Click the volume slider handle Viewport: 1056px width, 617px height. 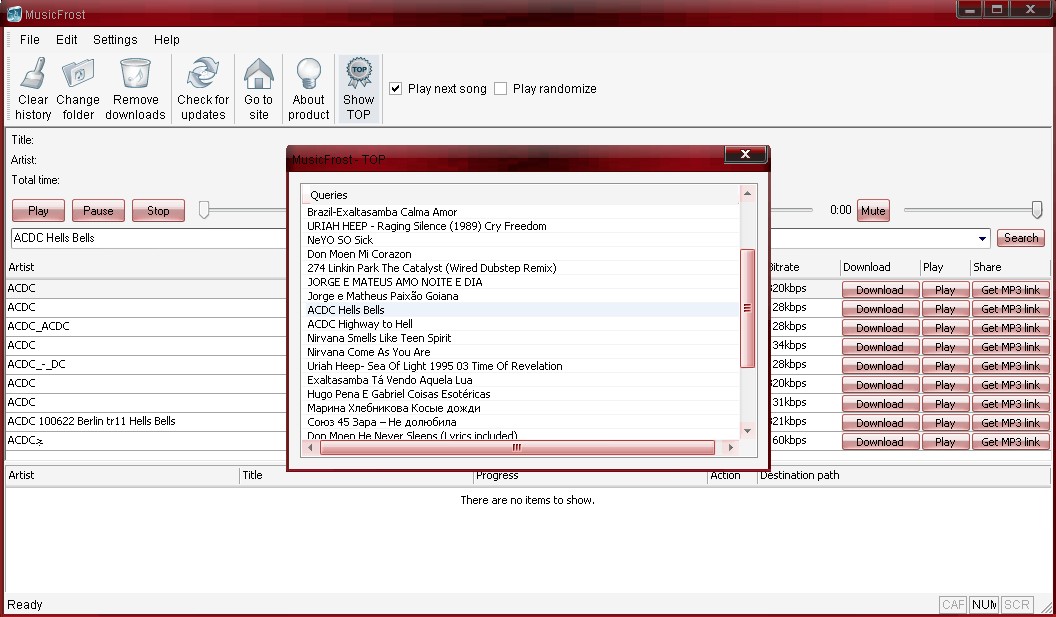point(1037,210)
